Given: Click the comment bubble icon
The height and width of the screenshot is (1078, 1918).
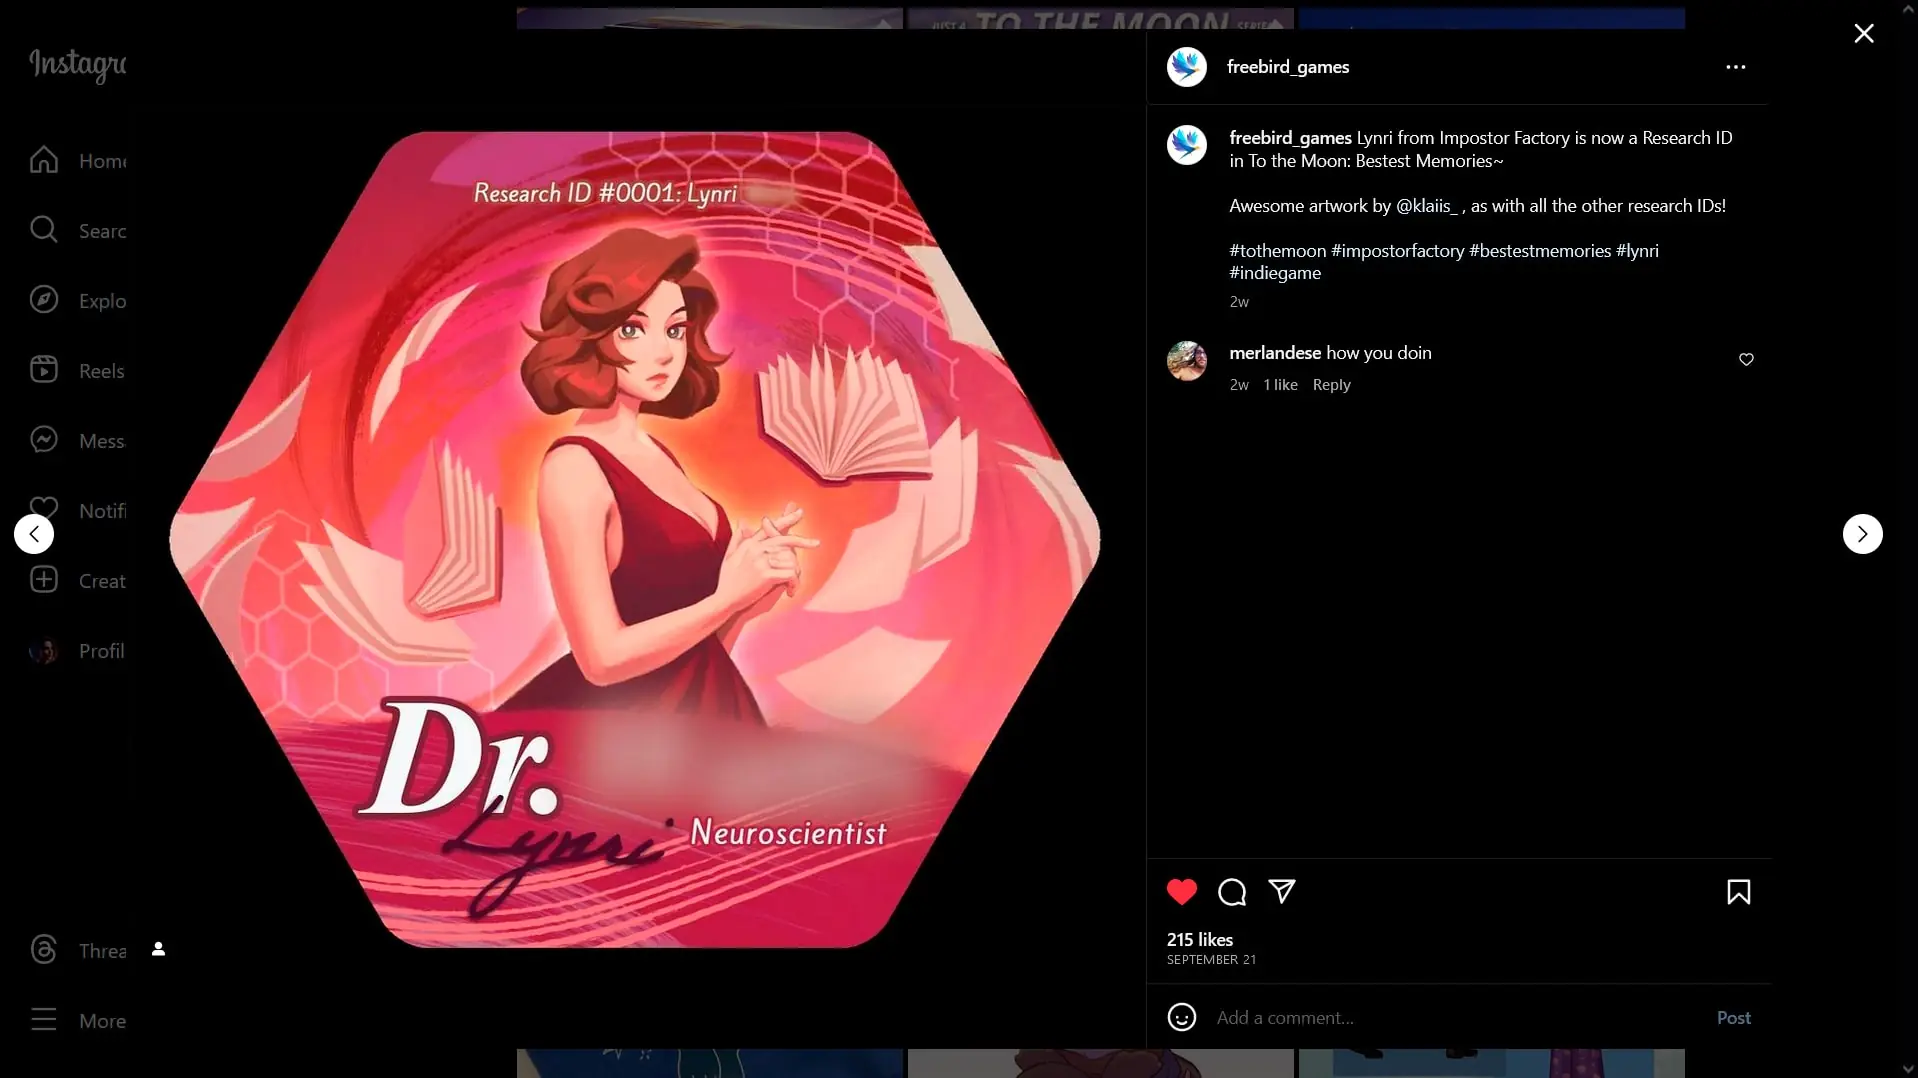Looking at the screenshot, I should click(1232, 892).
